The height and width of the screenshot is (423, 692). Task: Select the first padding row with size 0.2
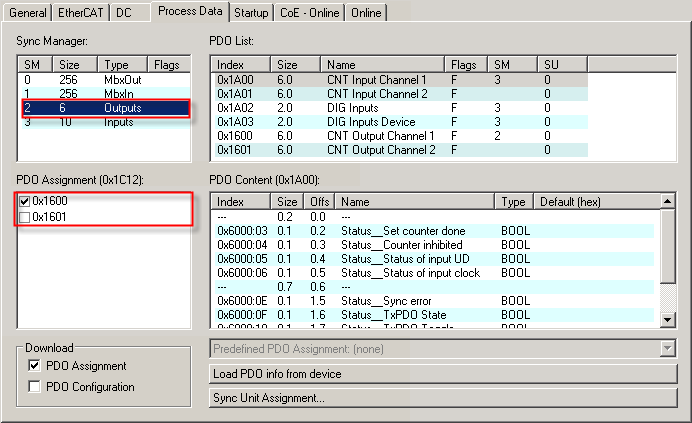pyautogui.click(x=434, y=217)
